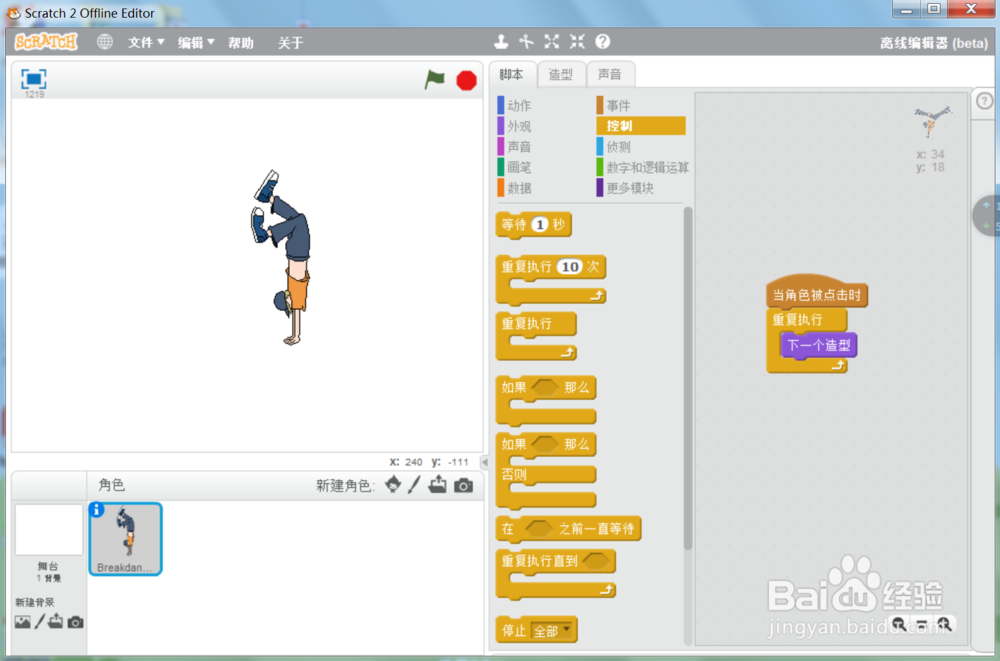The width and height of the screenshot is (1000, 661).
Task: Select the 舞台 stage thumbnail
Action: click(49, 530)
